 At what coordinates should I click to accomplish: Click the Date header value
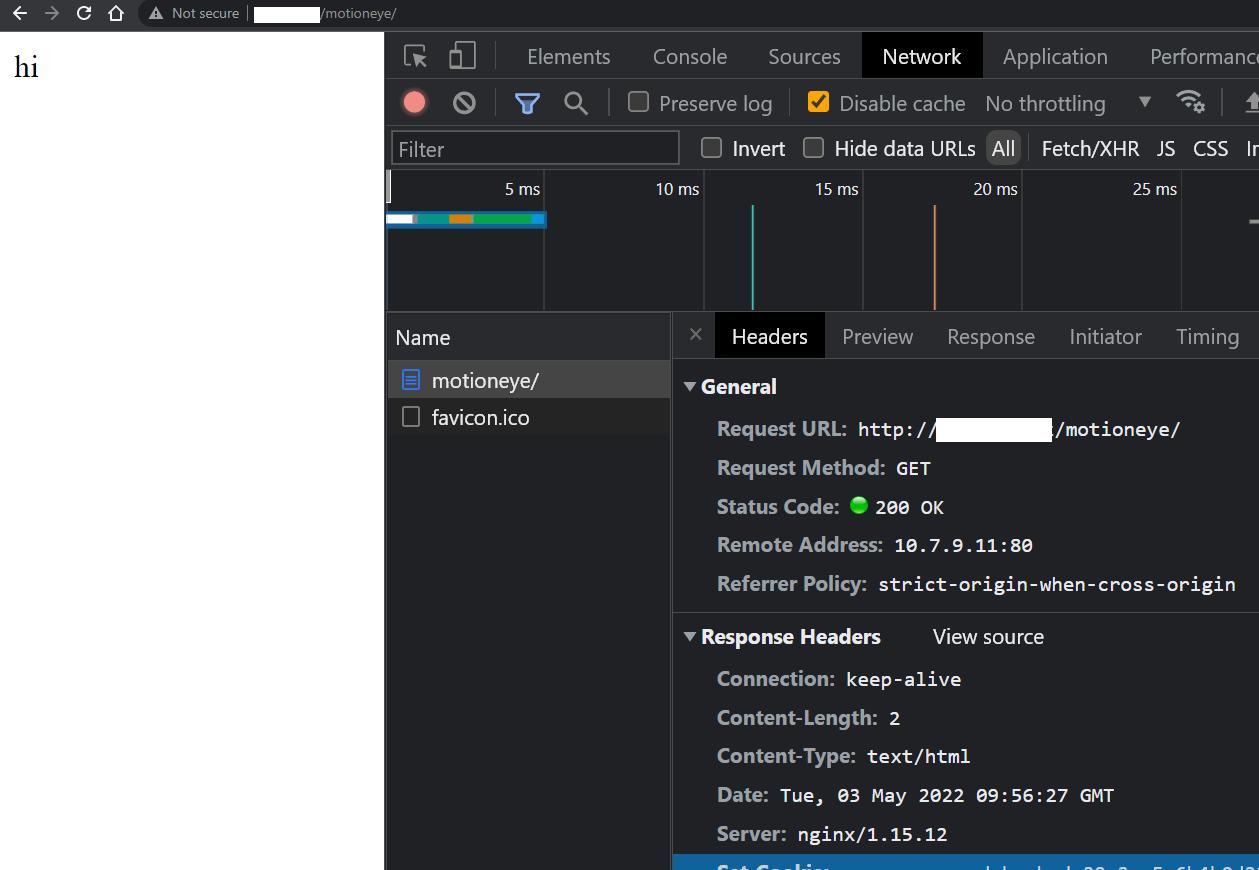[x=947, y=796]
